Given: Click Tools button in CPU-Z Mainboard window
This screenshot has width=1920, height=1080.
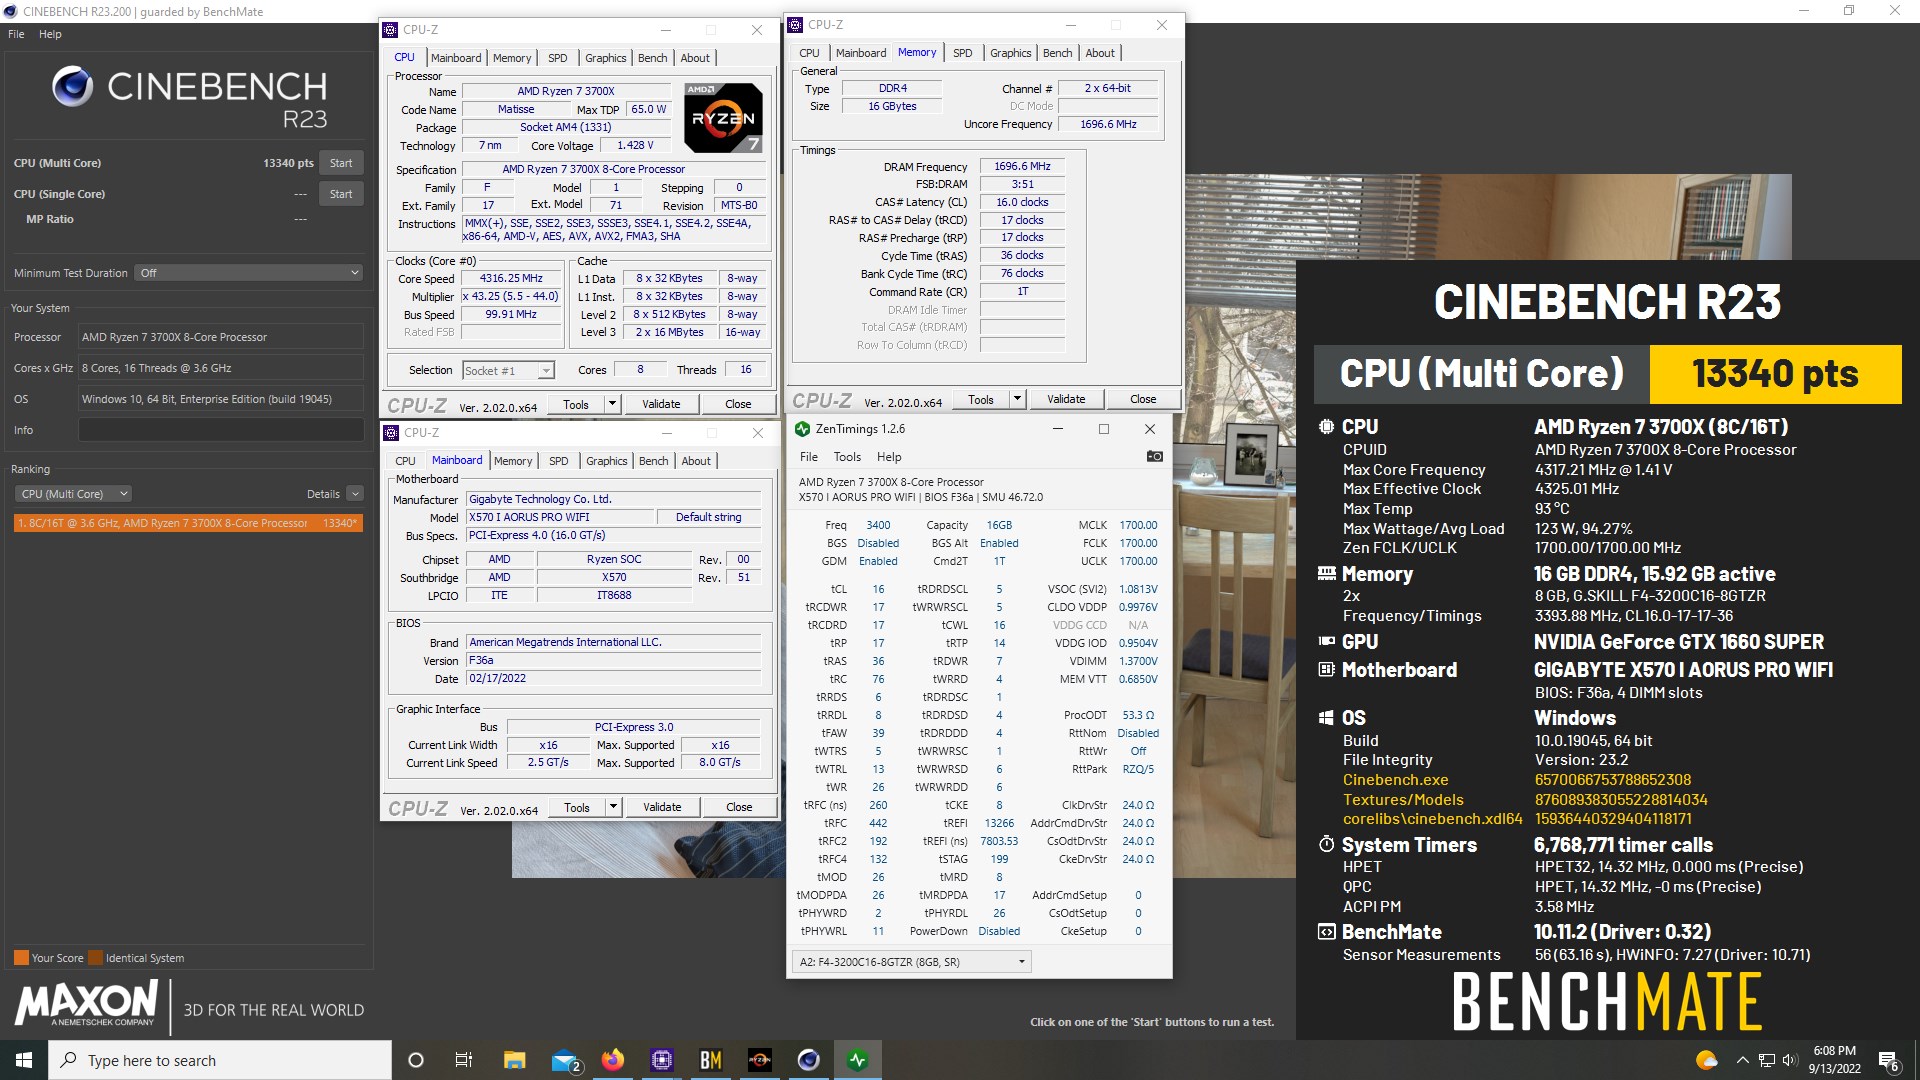Looking at the screenshot, I should [x=577, y=807].
